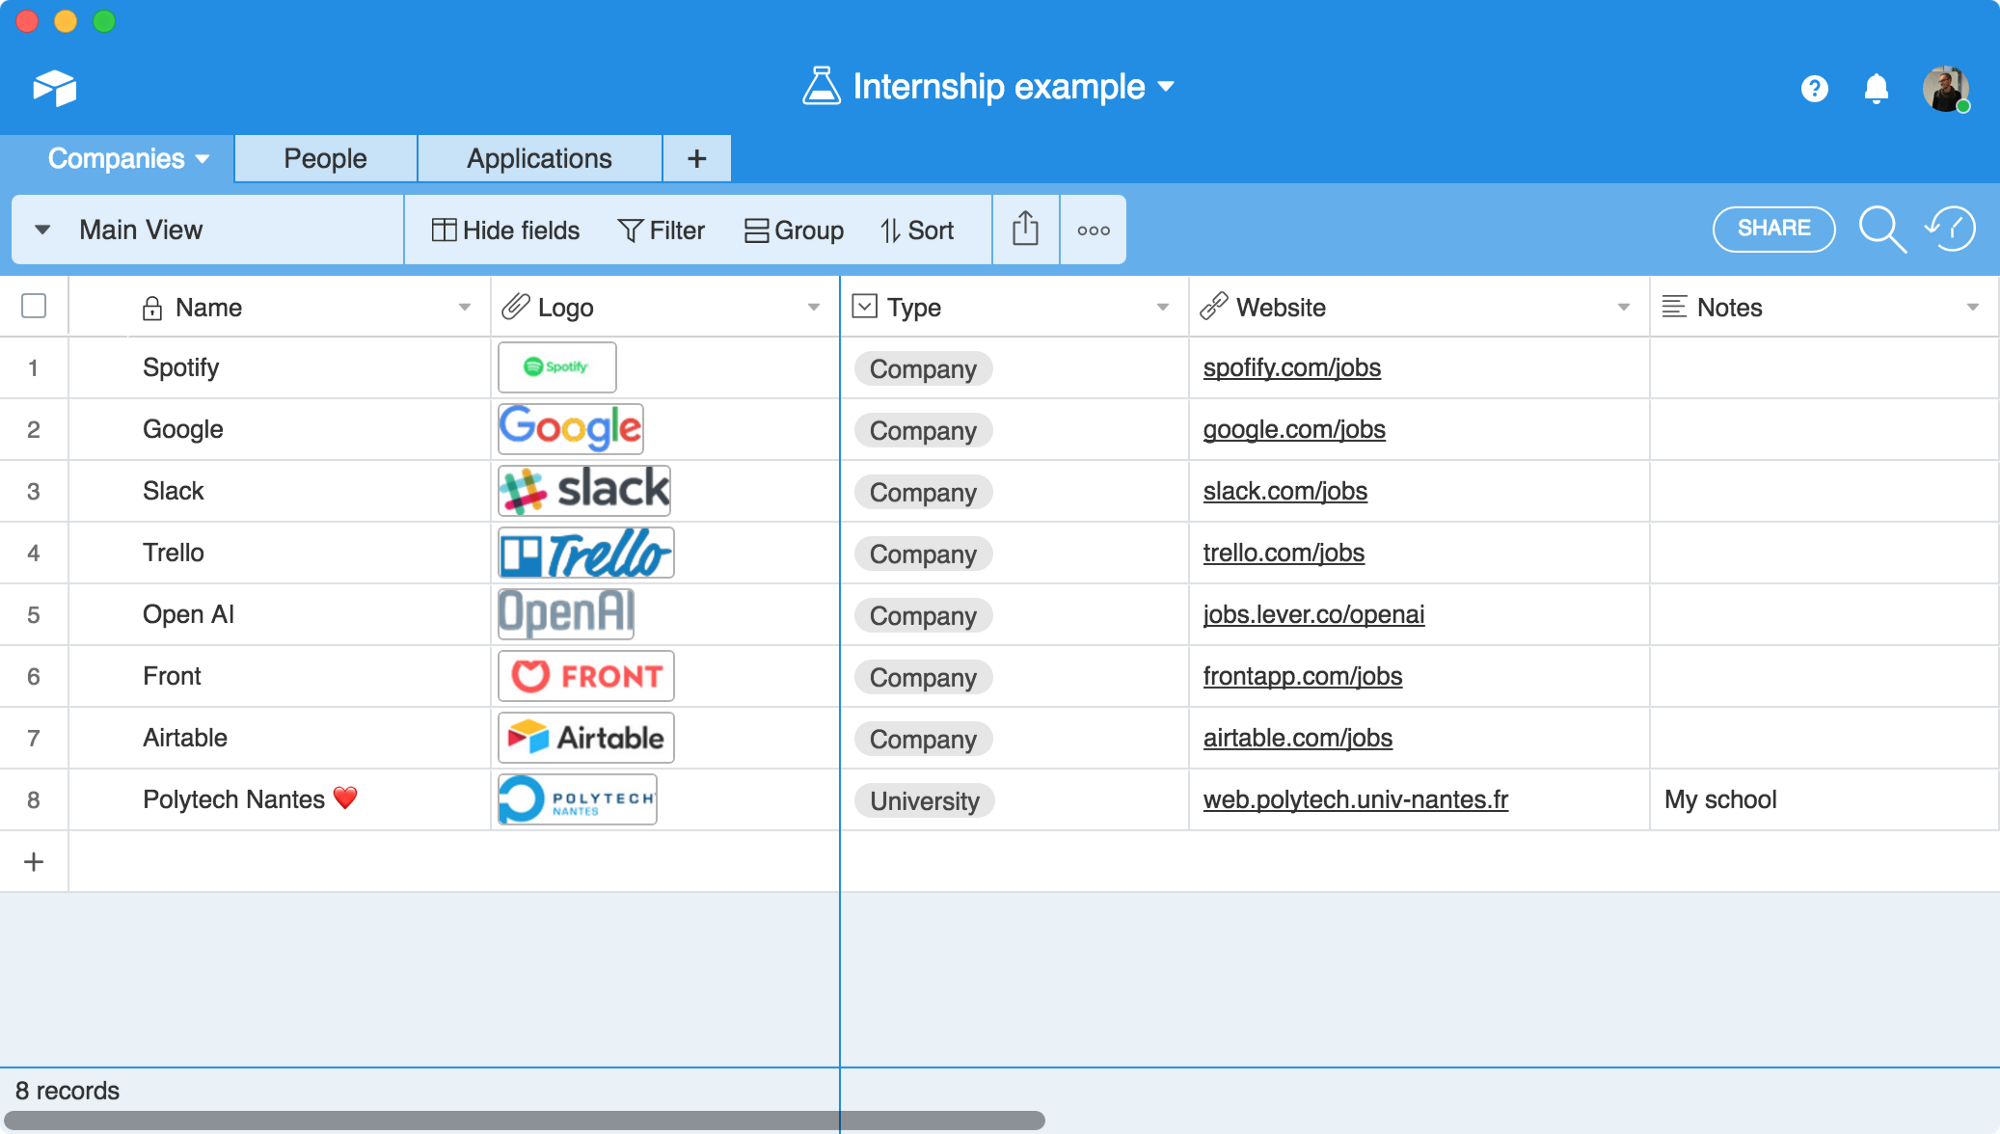Image resolution: width=2000 pixels, height=1134 pixels.
Task: Open the frontapp.com/jobs link
Action: click(1302, 676)
